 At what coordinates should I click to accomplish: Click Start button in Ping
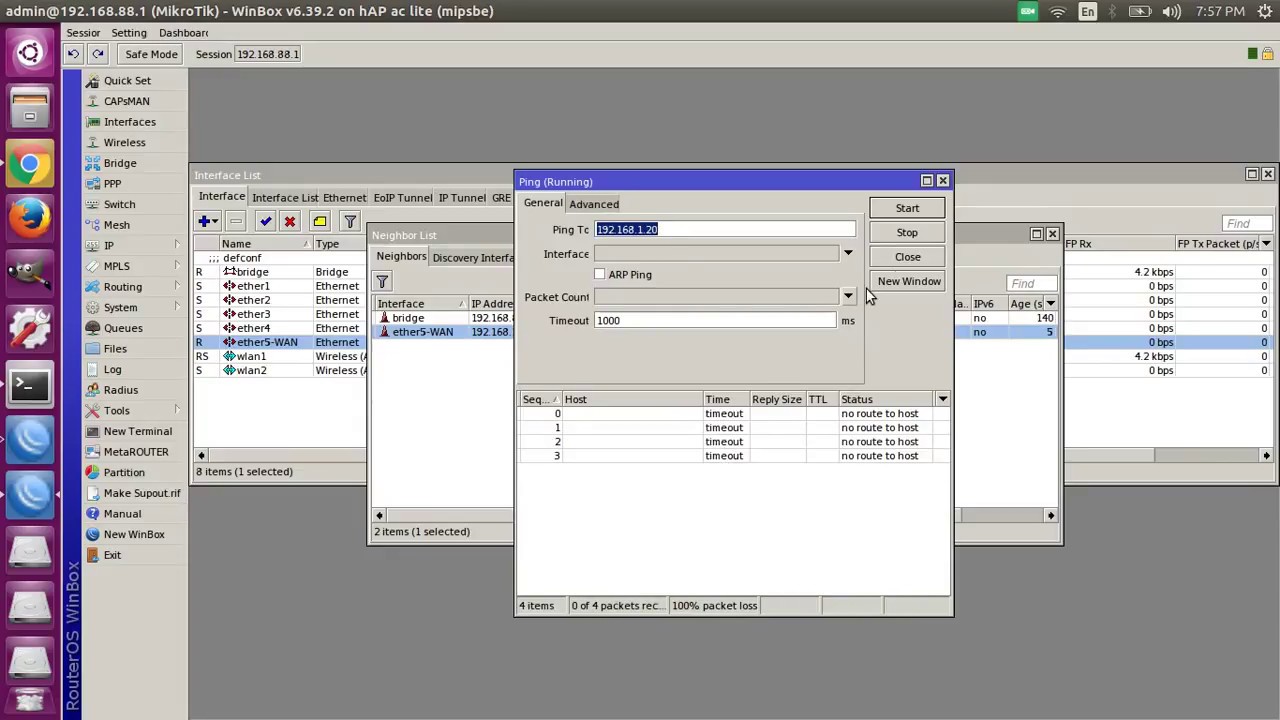pos(907,208)
